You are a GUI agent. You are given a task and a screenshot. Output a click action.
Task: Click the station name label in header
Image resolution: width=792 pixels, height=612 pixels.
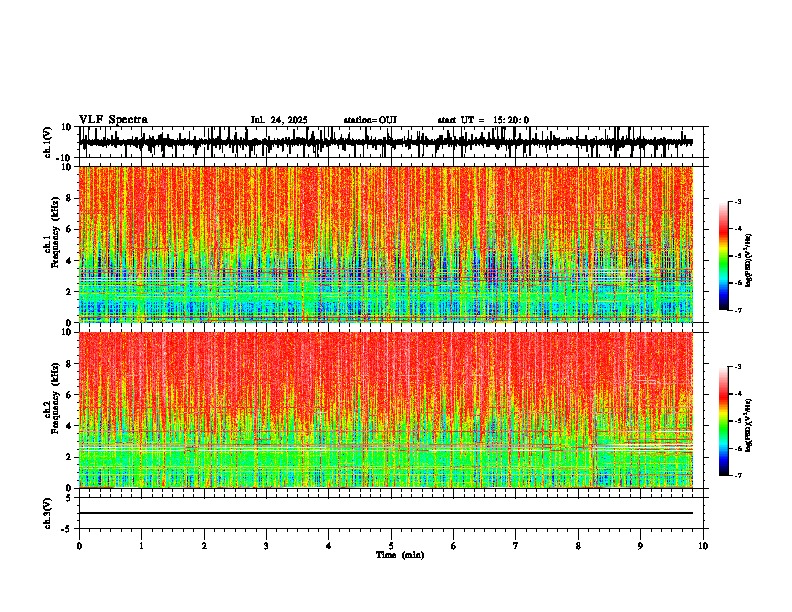(x=370, y=120)
